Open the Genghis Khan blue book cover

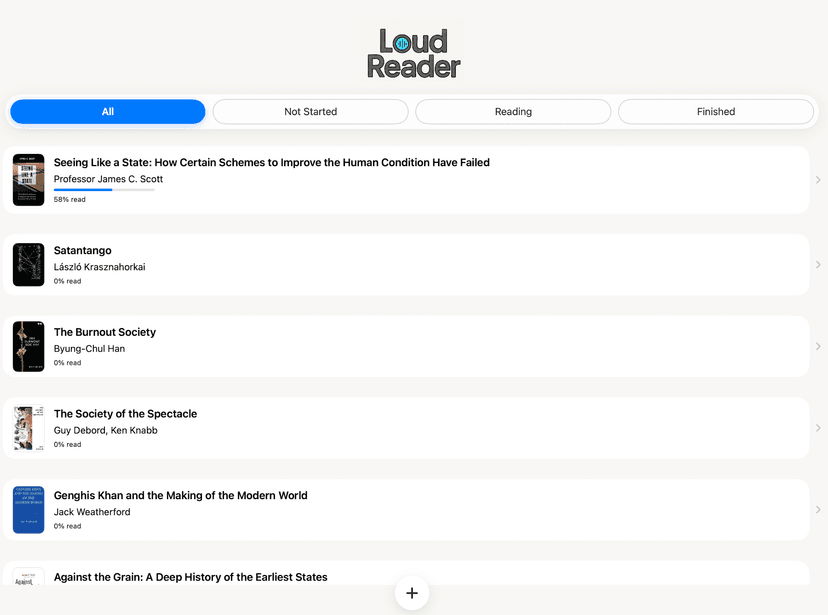pos(28,510)
